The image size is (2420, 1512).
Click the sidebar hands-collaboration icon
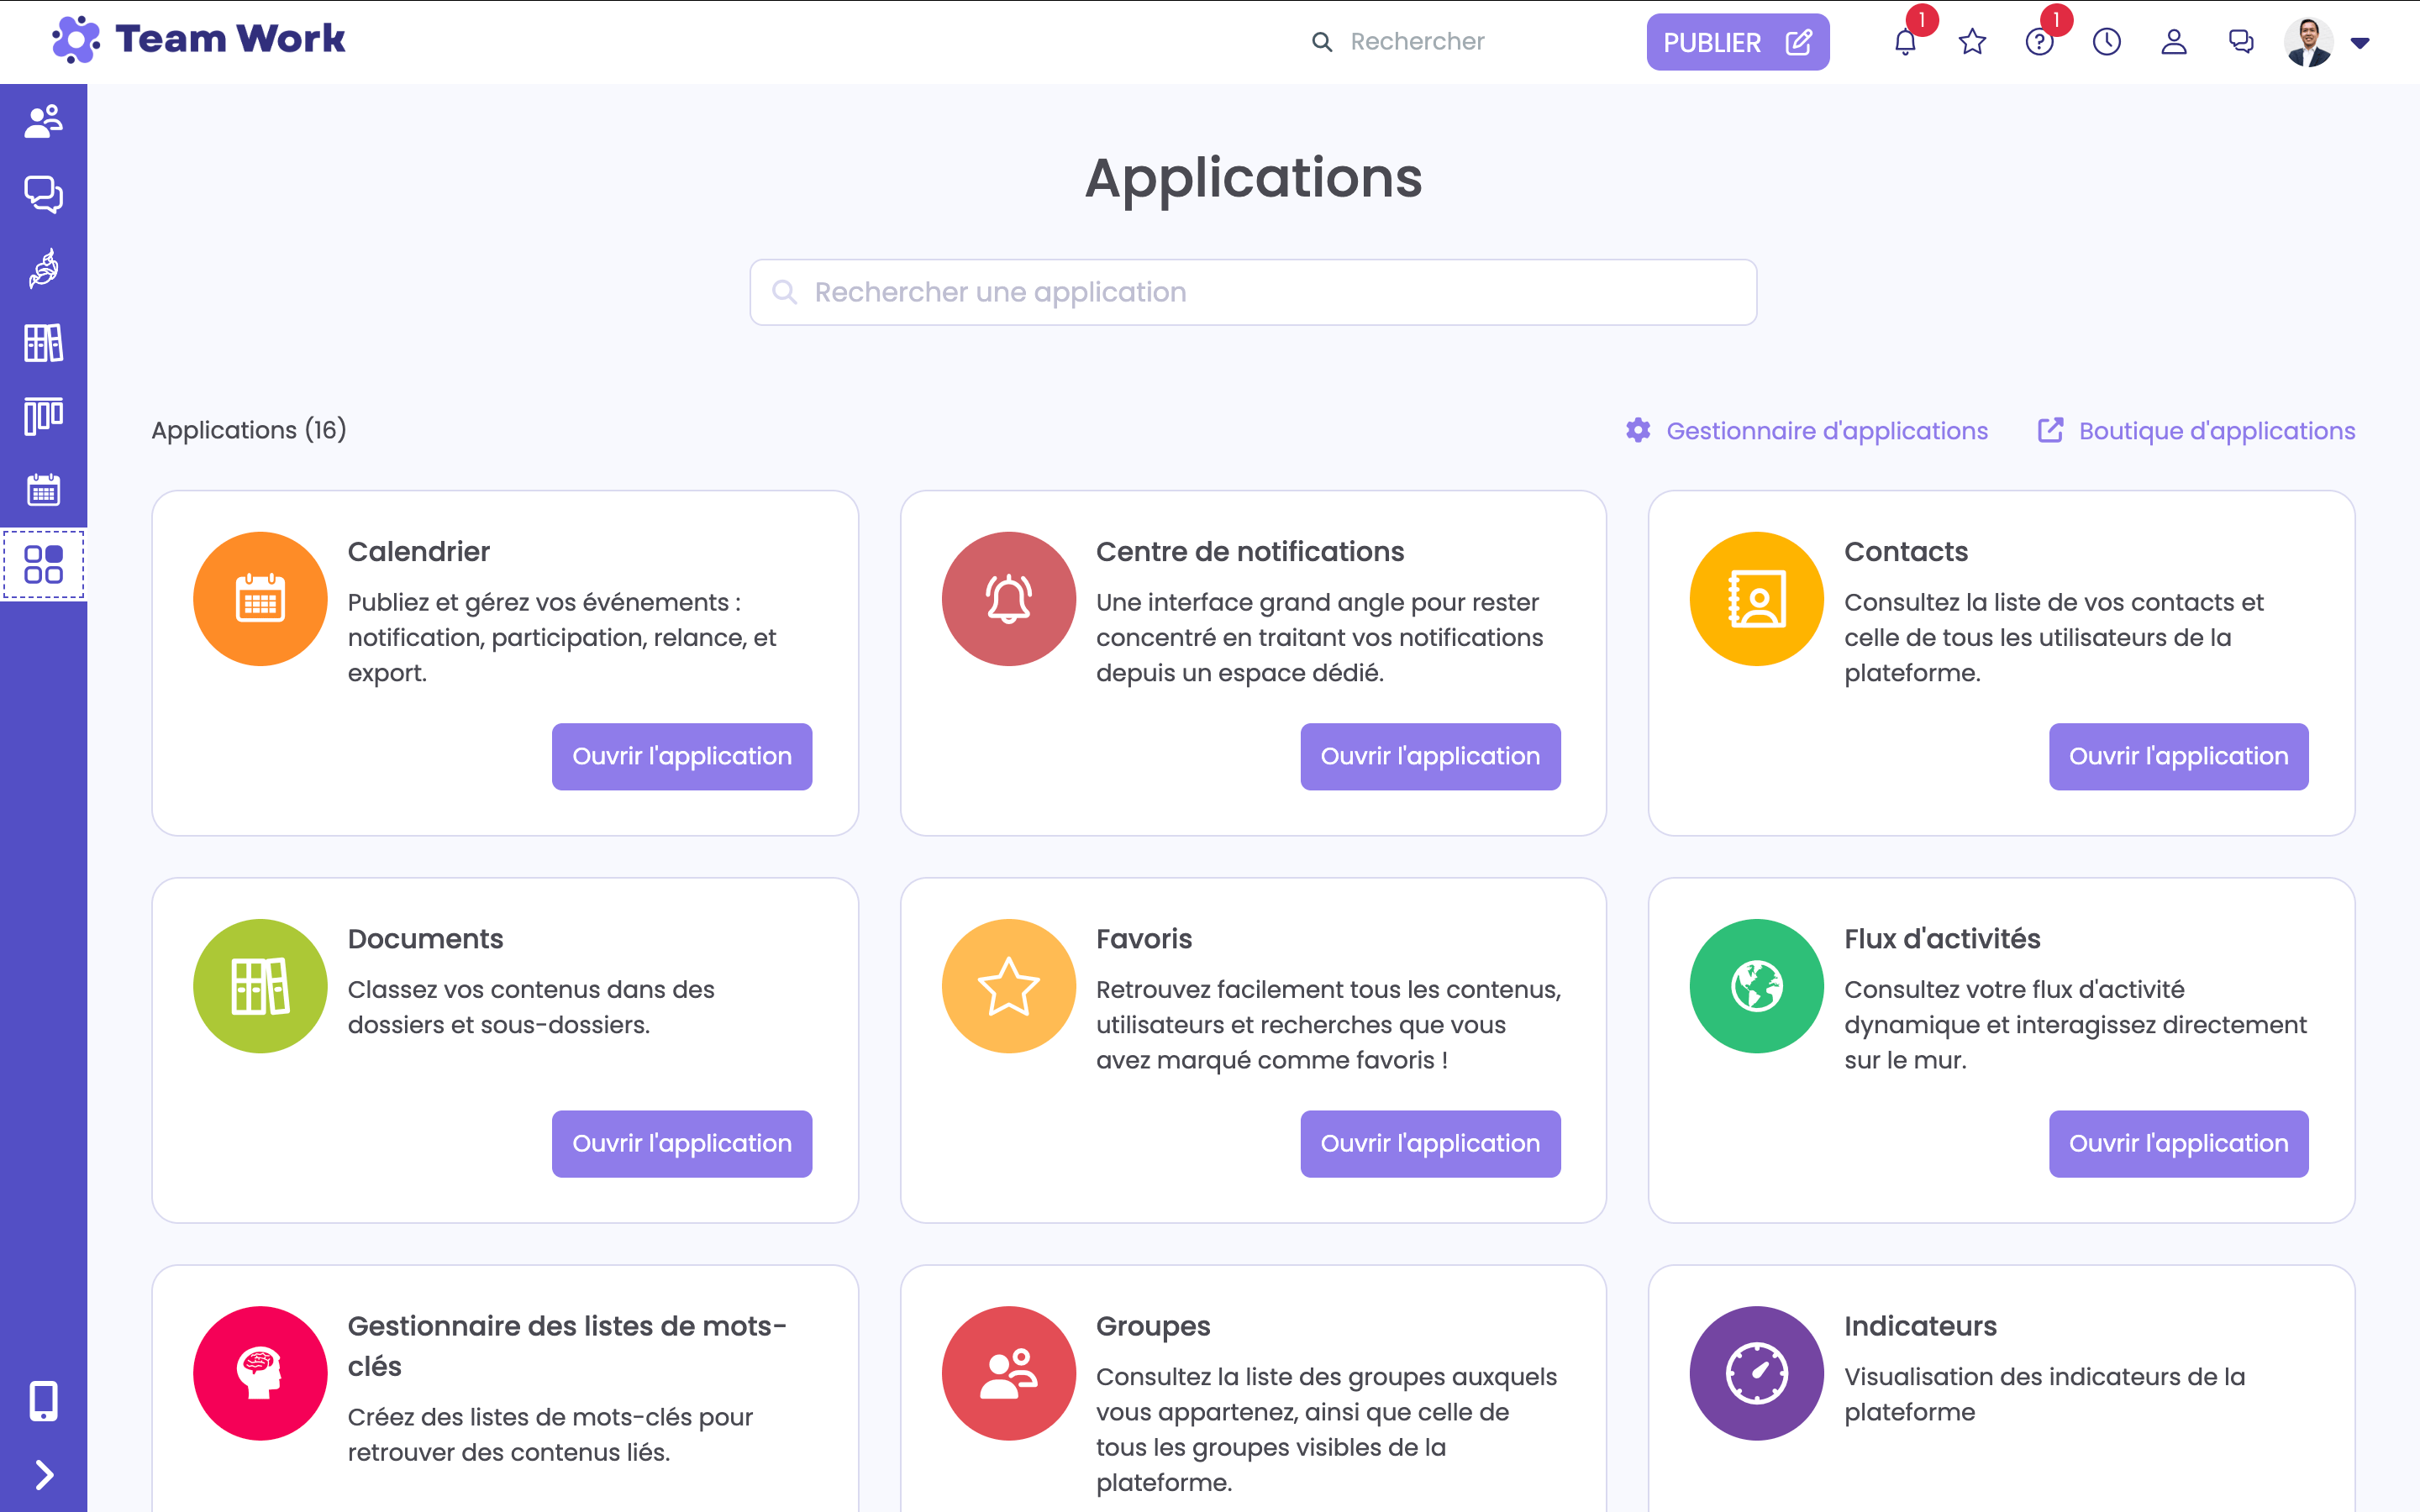pyautogui.click(x=43, y=268)
